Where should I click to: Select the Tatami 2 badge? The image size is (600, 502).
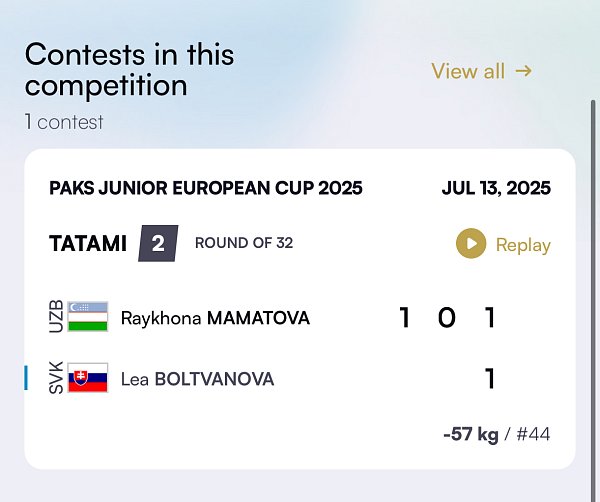[158, 243]
